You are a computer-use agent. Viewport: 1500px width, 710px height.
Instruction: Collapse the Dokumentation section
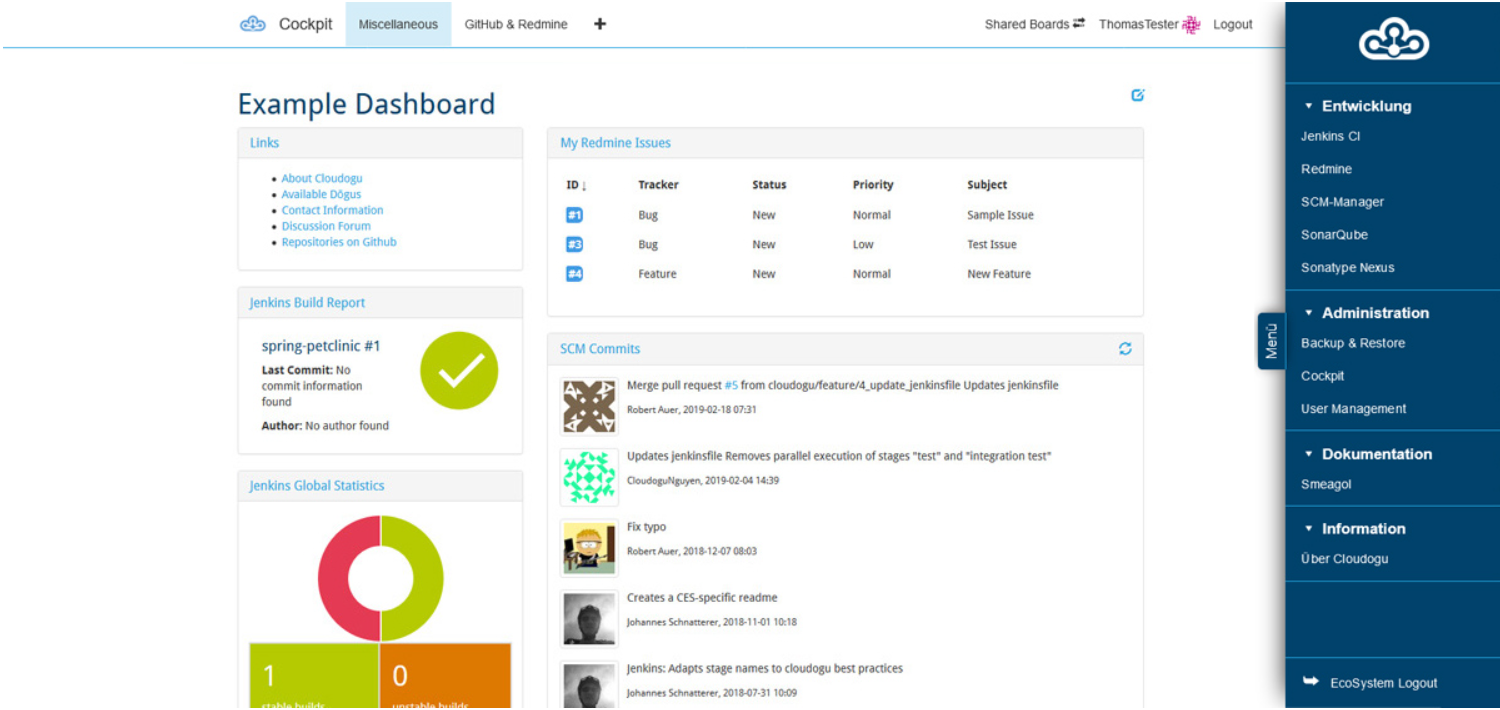(1307, 454)
